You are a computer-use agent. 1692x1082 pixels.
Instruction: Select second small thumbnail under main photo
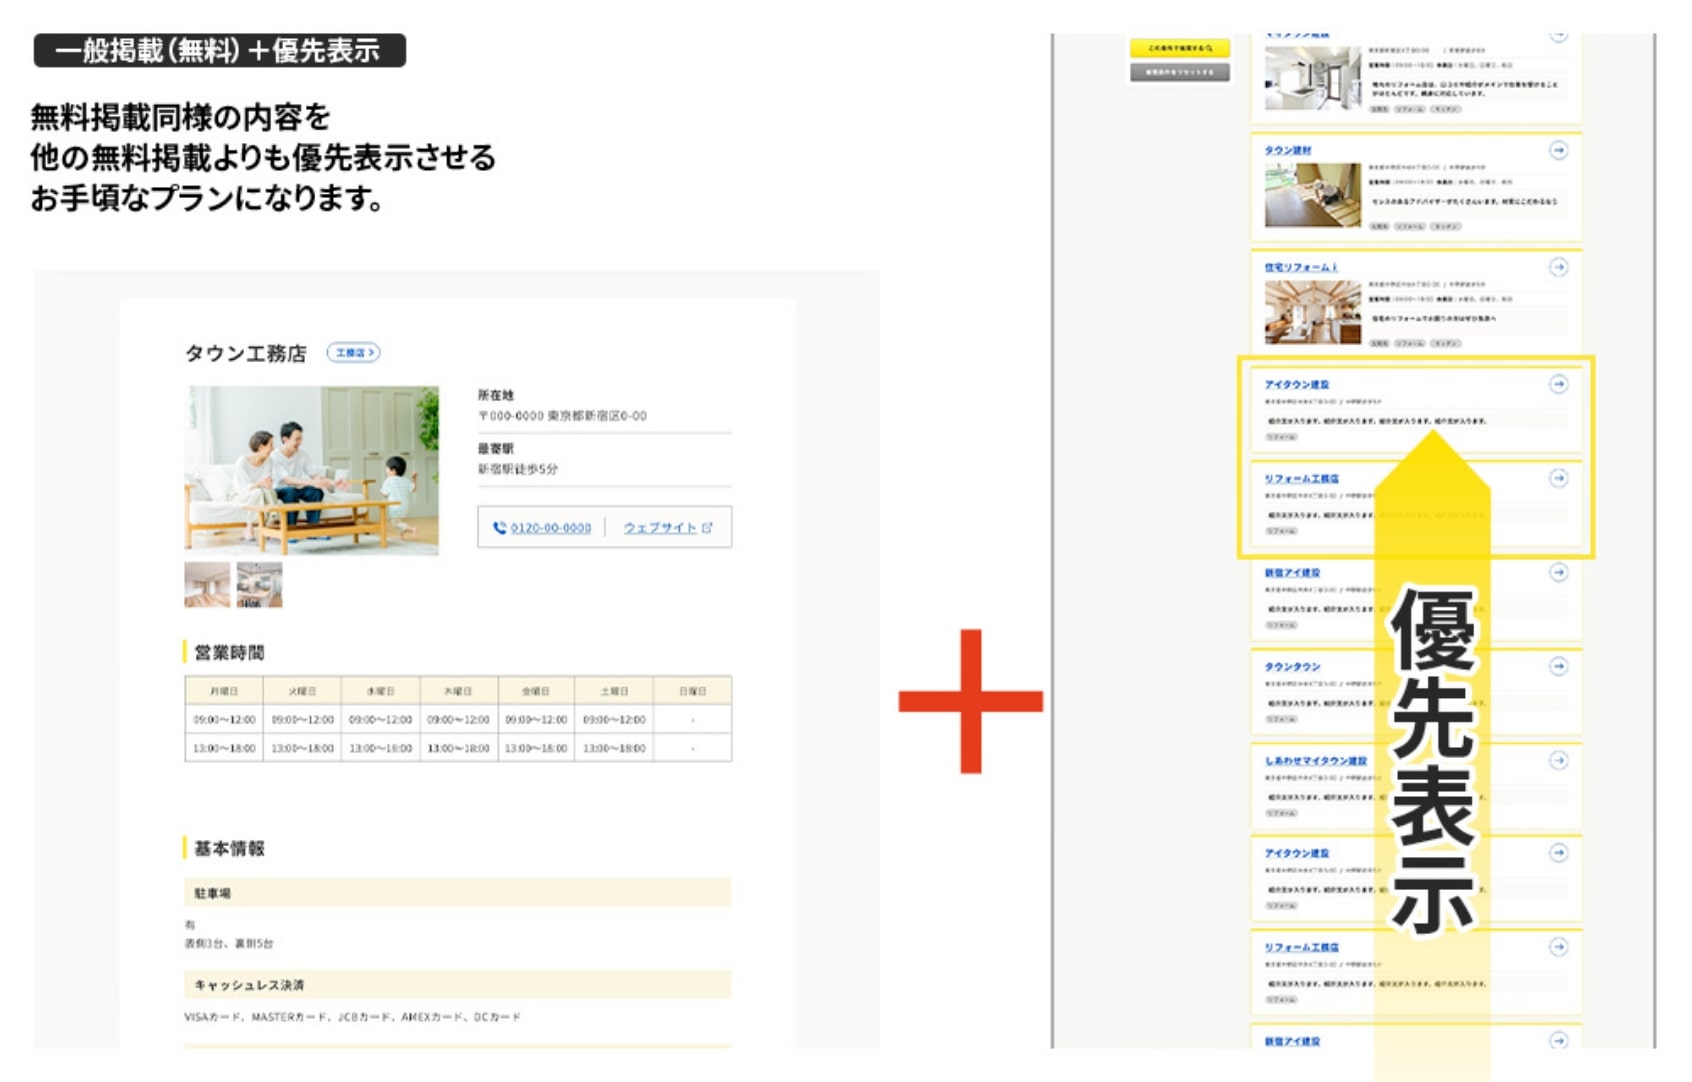coord(259,584)
